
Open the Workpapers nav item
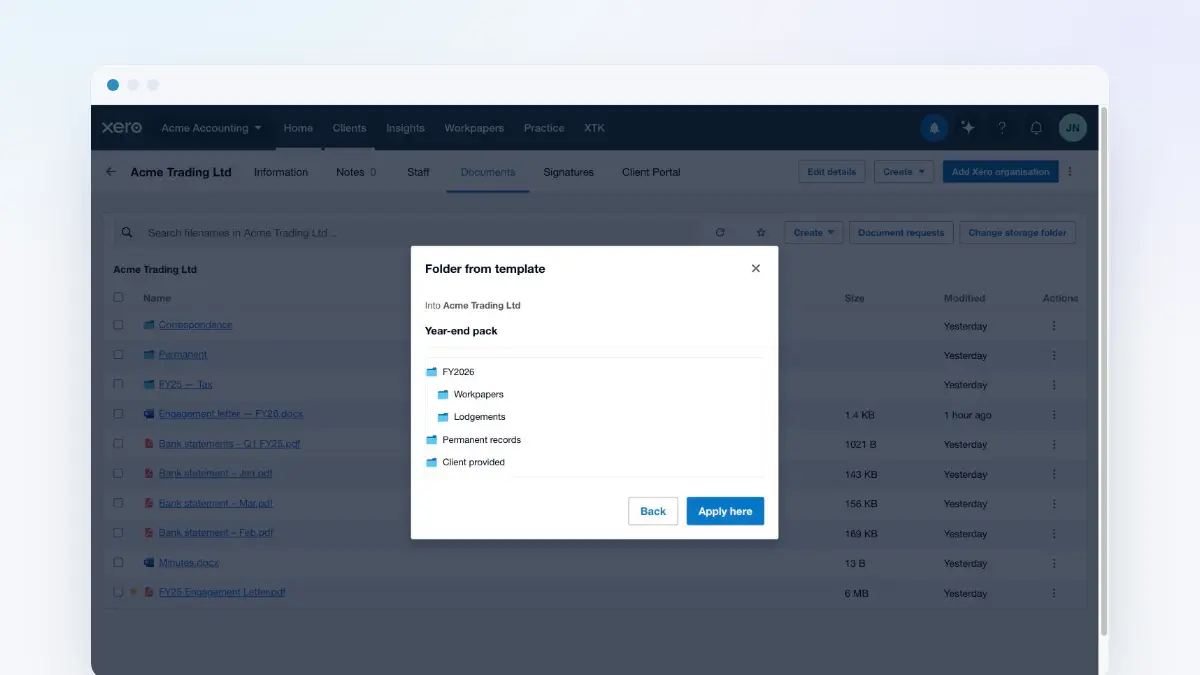474,128
